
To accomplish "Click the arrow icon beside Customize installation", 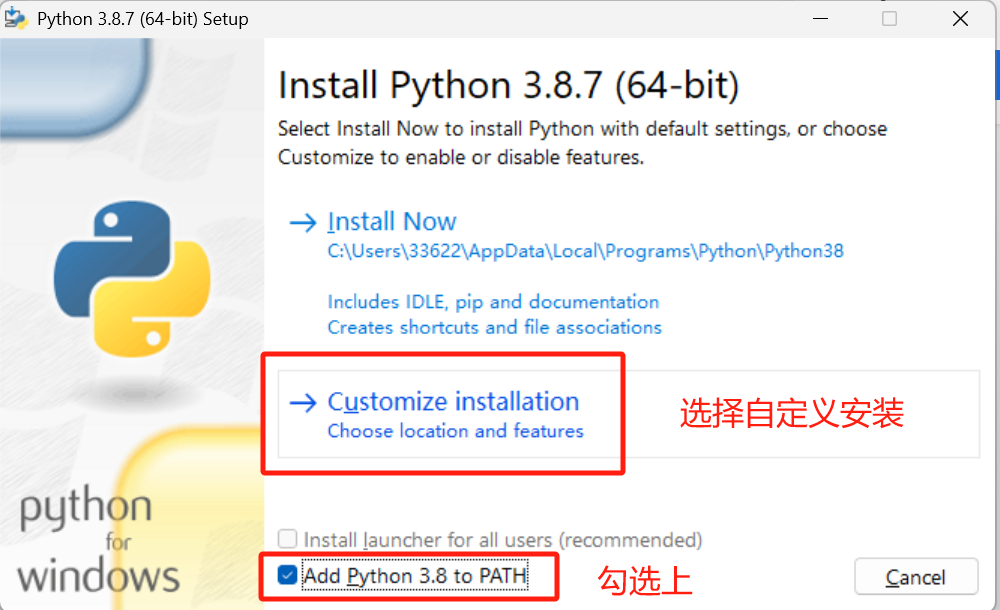I will click(302, 403).
